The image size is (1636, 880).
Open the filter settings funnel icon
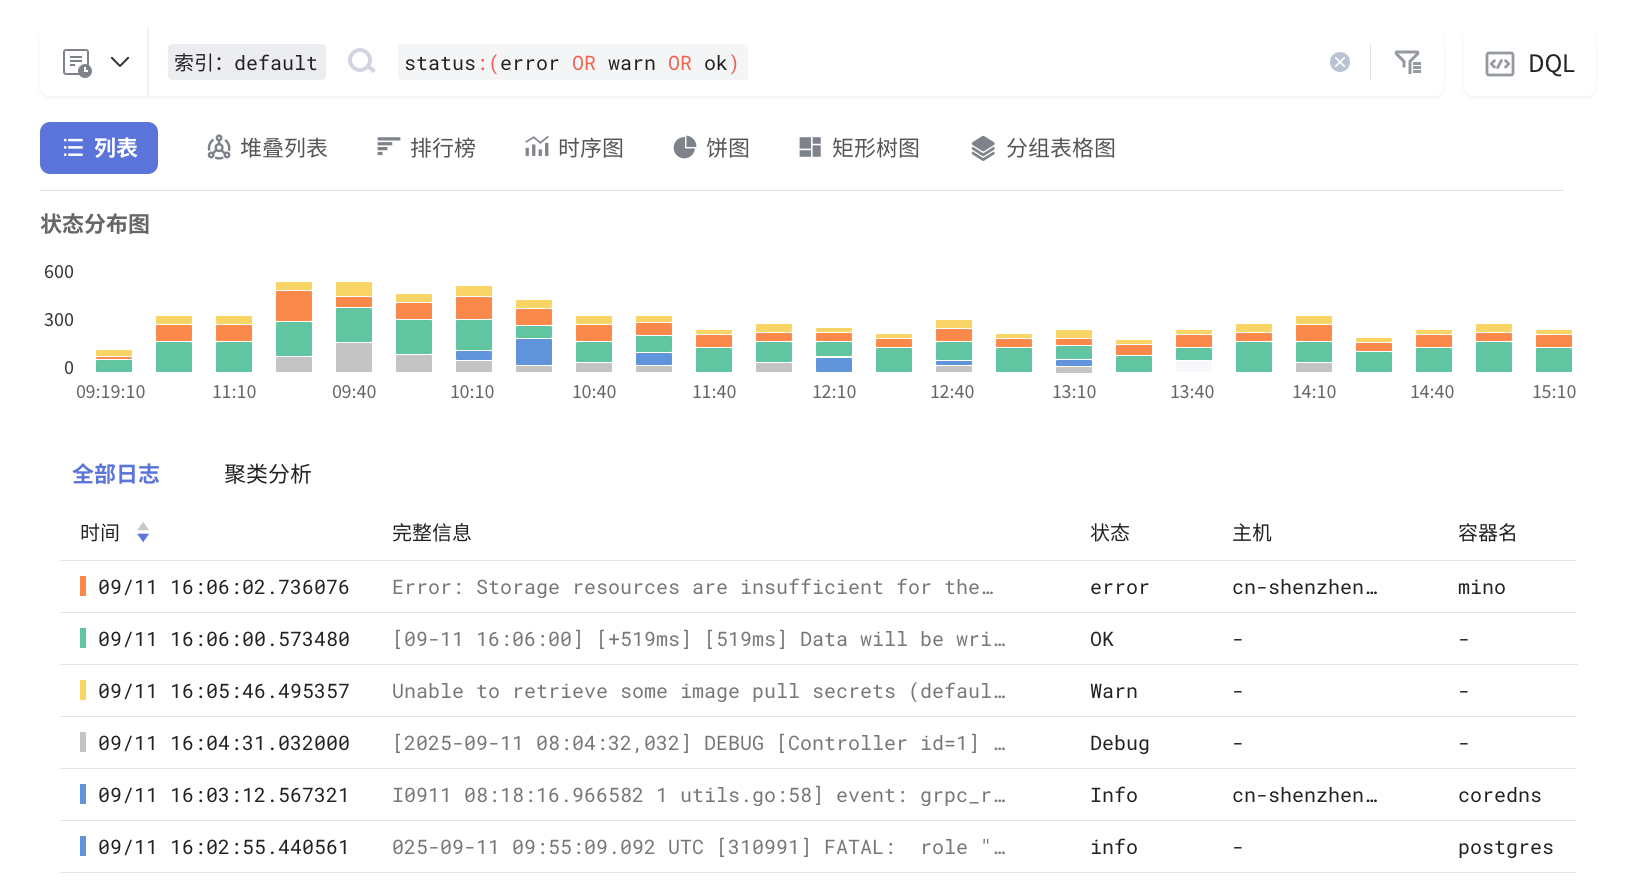pos(1408,62)
